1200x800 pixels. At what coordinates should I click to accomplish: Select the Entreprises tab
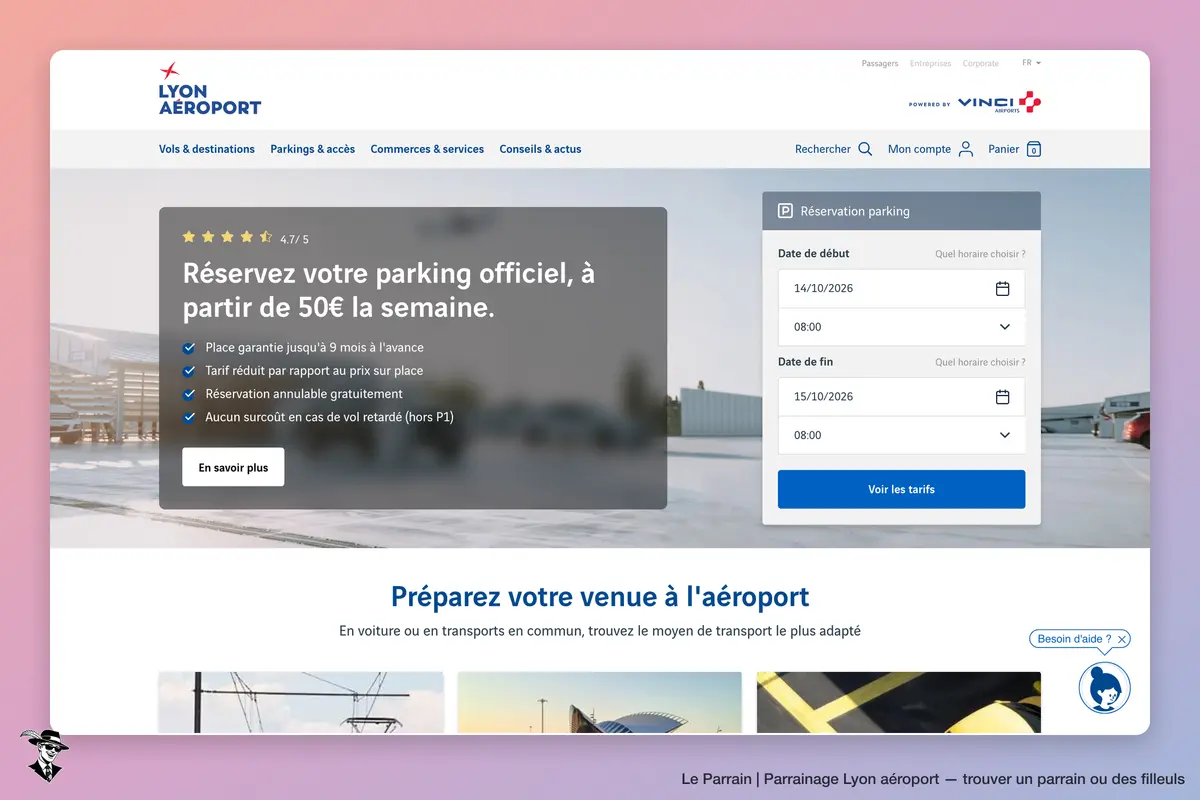[x=931, y=64]
